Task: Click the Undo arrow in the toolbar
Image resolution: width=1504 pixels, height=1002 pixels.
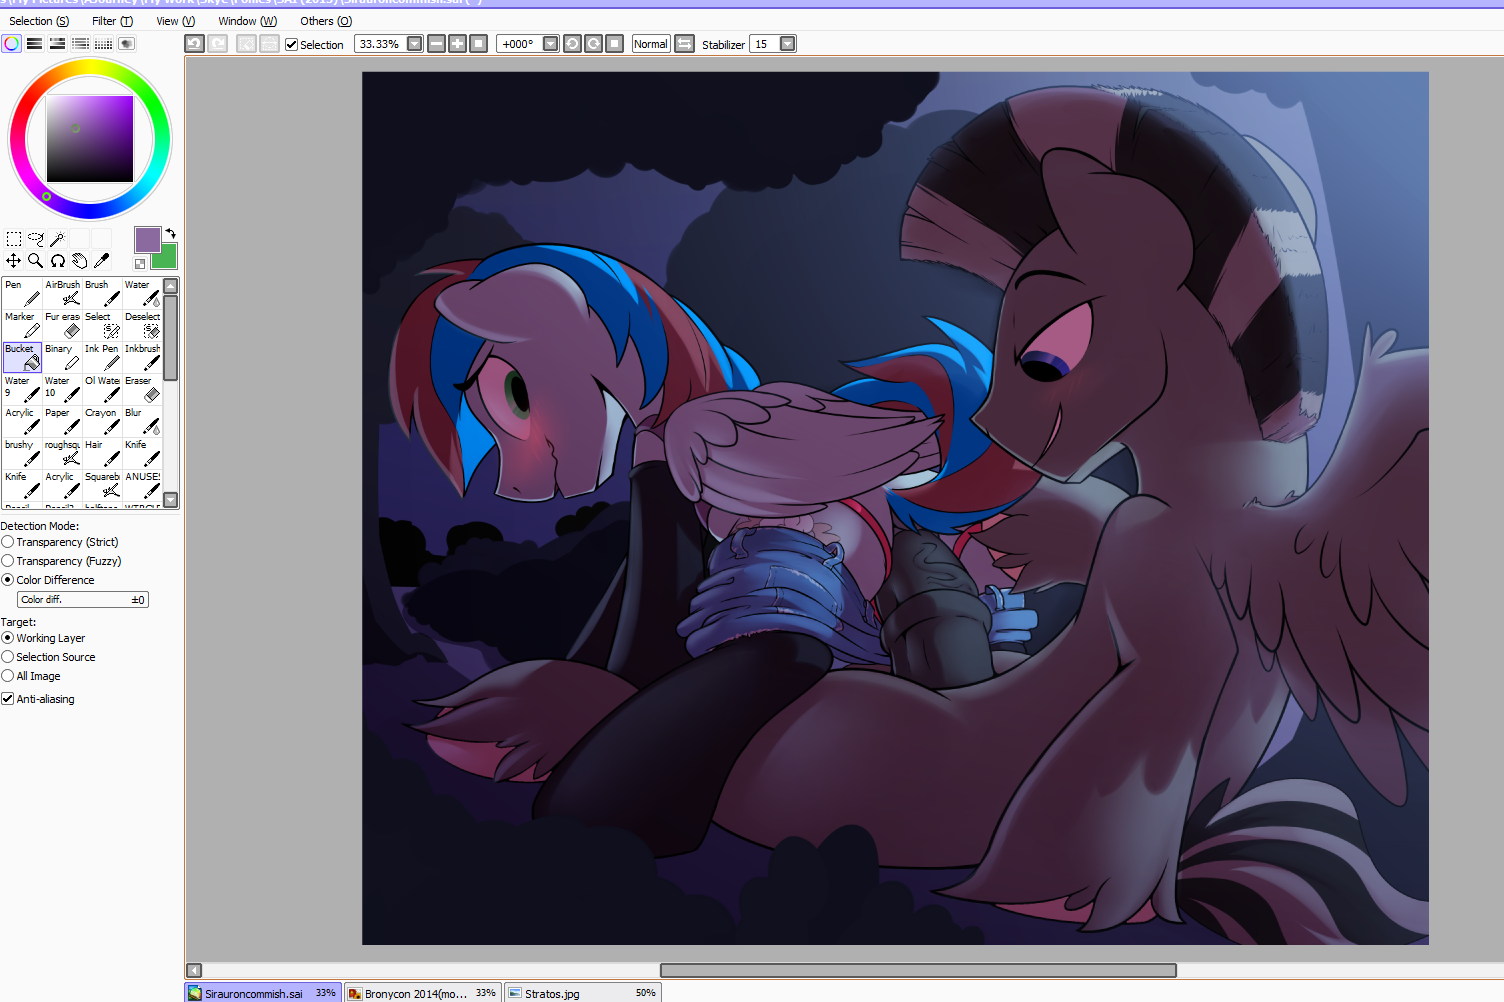Action: [x=195, y=44]
